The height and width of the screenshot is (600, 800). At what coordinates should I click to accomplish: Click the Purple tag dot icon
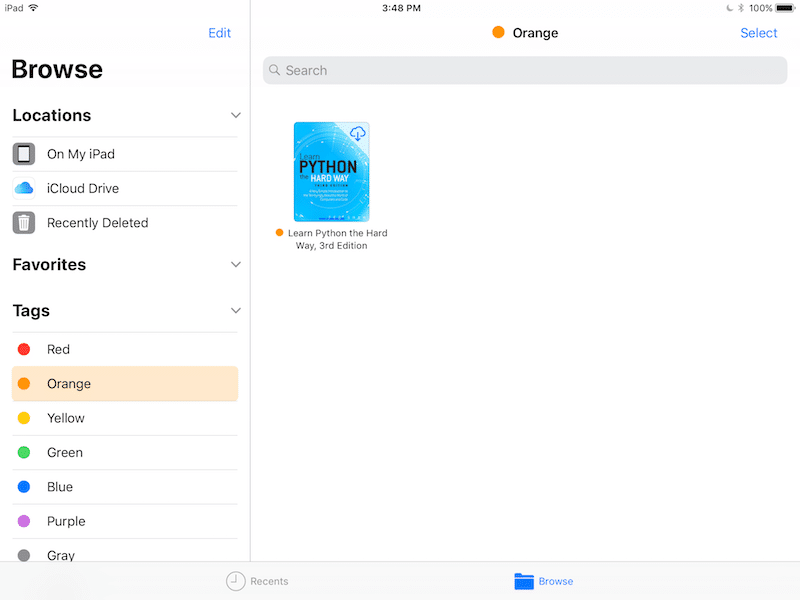coord(24,521)
